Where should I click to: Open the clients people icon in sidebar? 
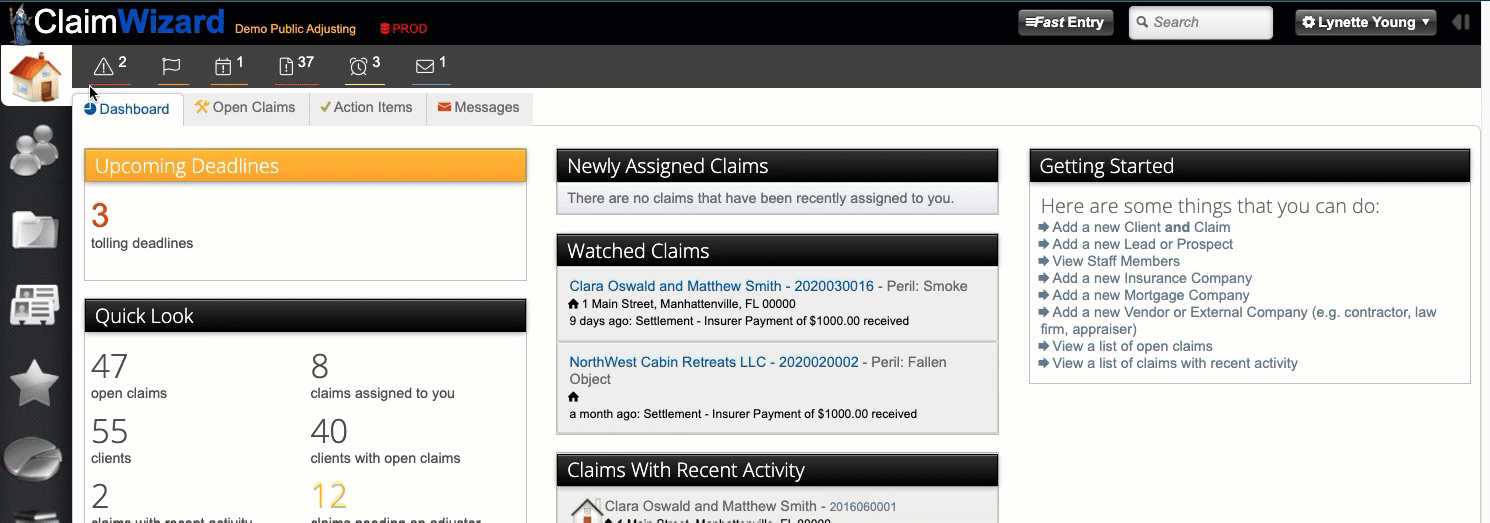(x=35, y=150)
